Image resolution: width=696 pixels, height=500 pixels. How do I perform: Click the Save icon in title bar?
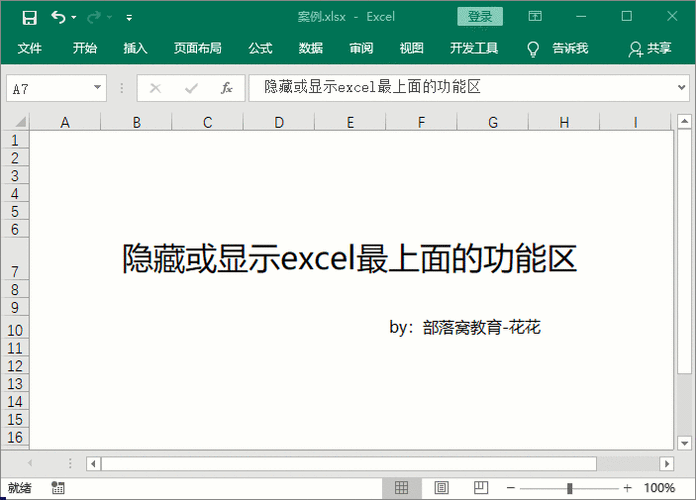[29, 18]
